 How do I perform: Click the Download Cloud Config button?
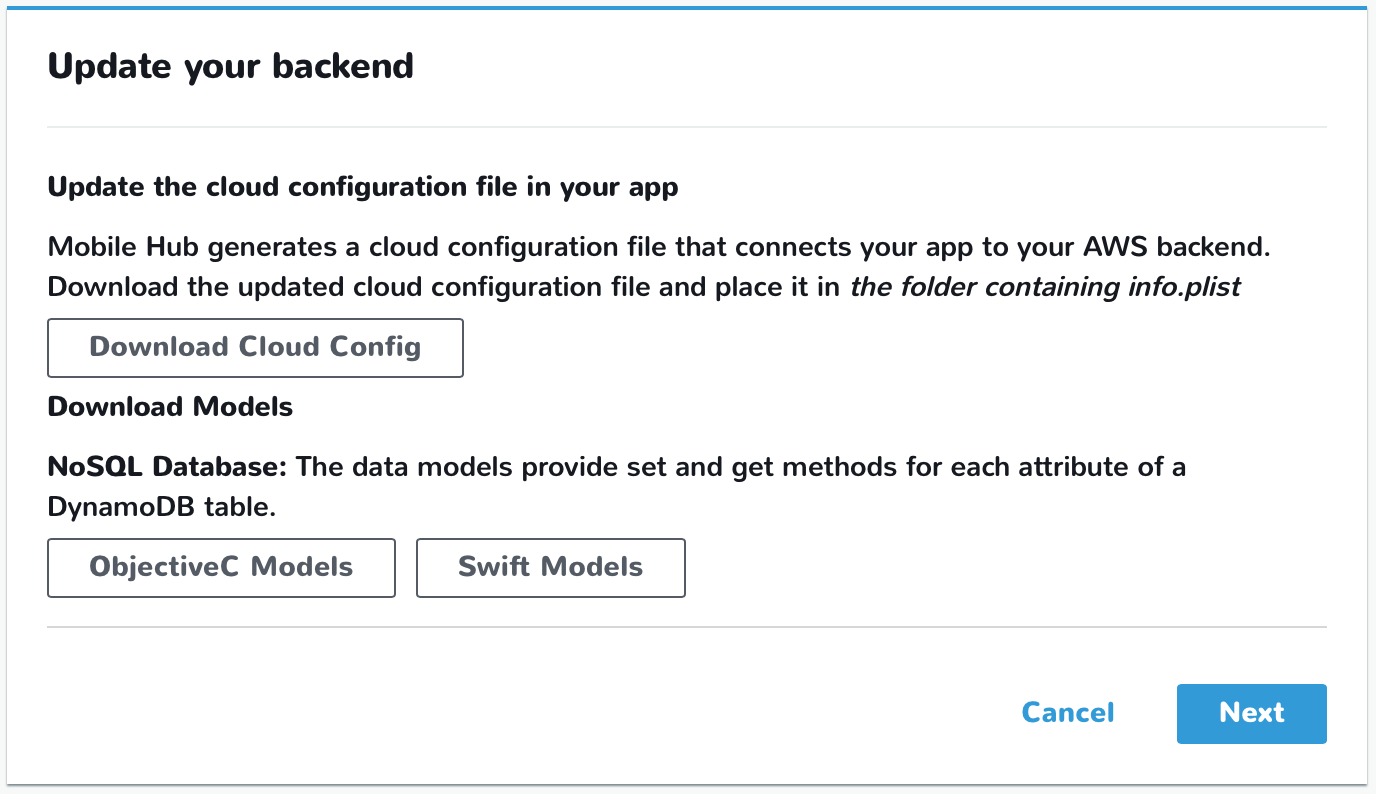pos(255,347)
